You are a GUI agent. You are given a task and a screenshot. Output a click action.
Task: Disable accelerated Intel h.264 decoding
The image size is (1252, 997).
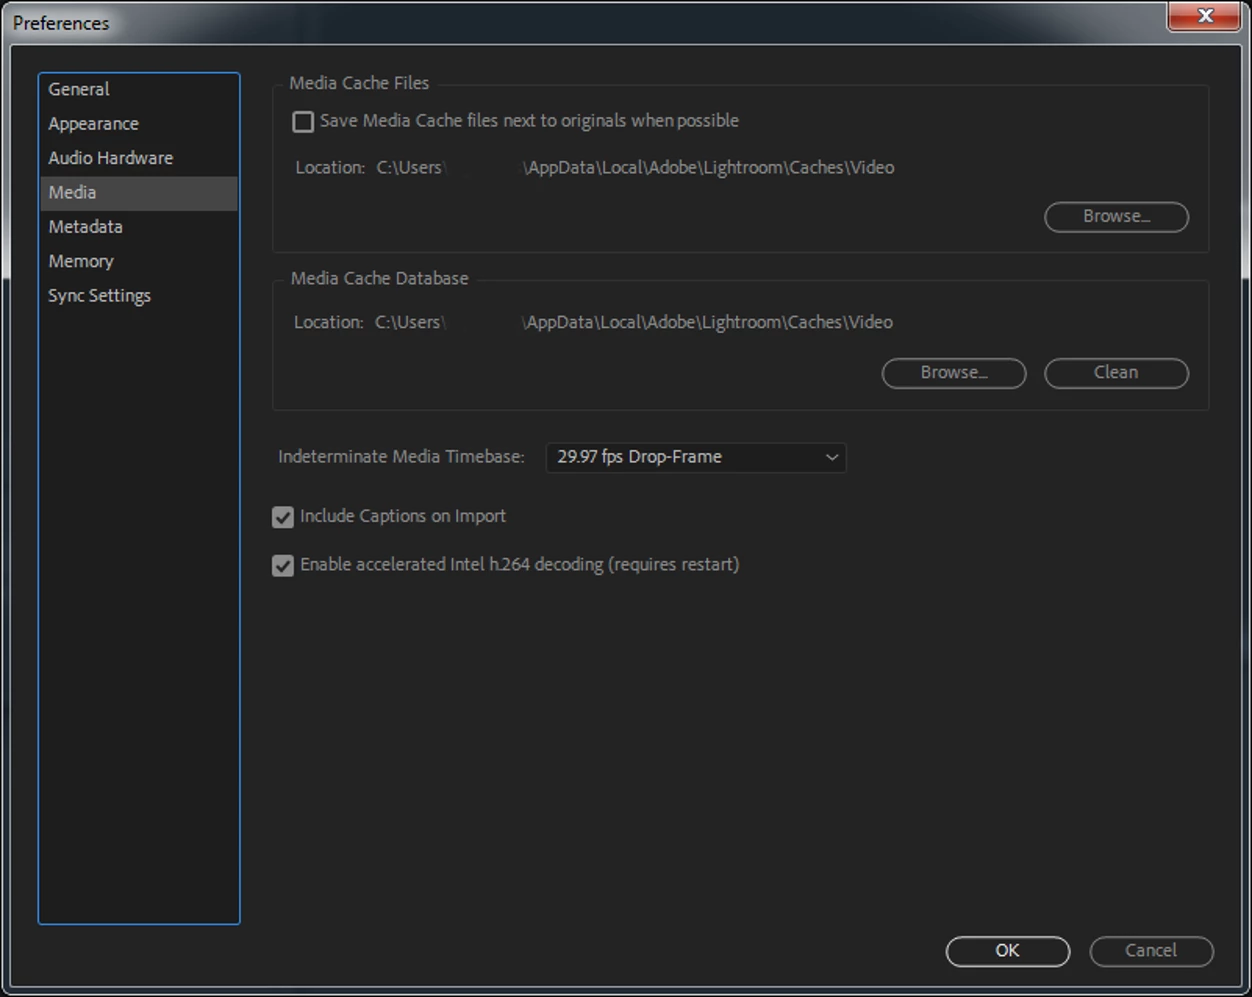click(x=283, y=565)
